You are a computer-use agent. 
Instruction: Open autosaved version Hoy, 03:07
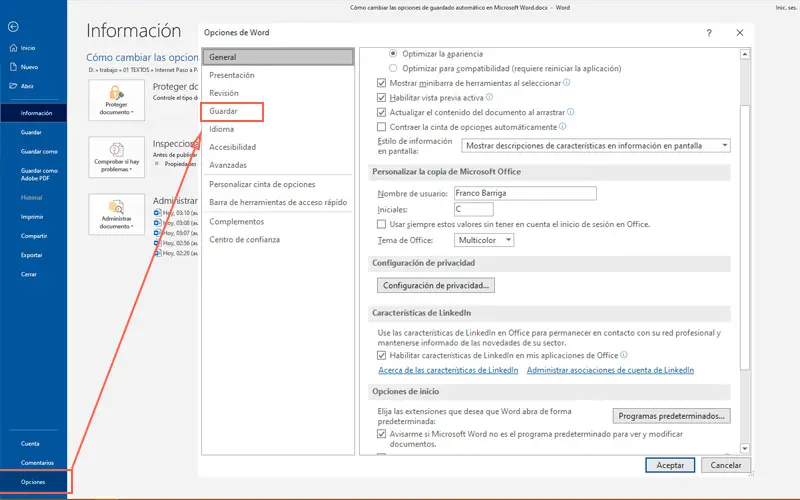tap(176, 233)
